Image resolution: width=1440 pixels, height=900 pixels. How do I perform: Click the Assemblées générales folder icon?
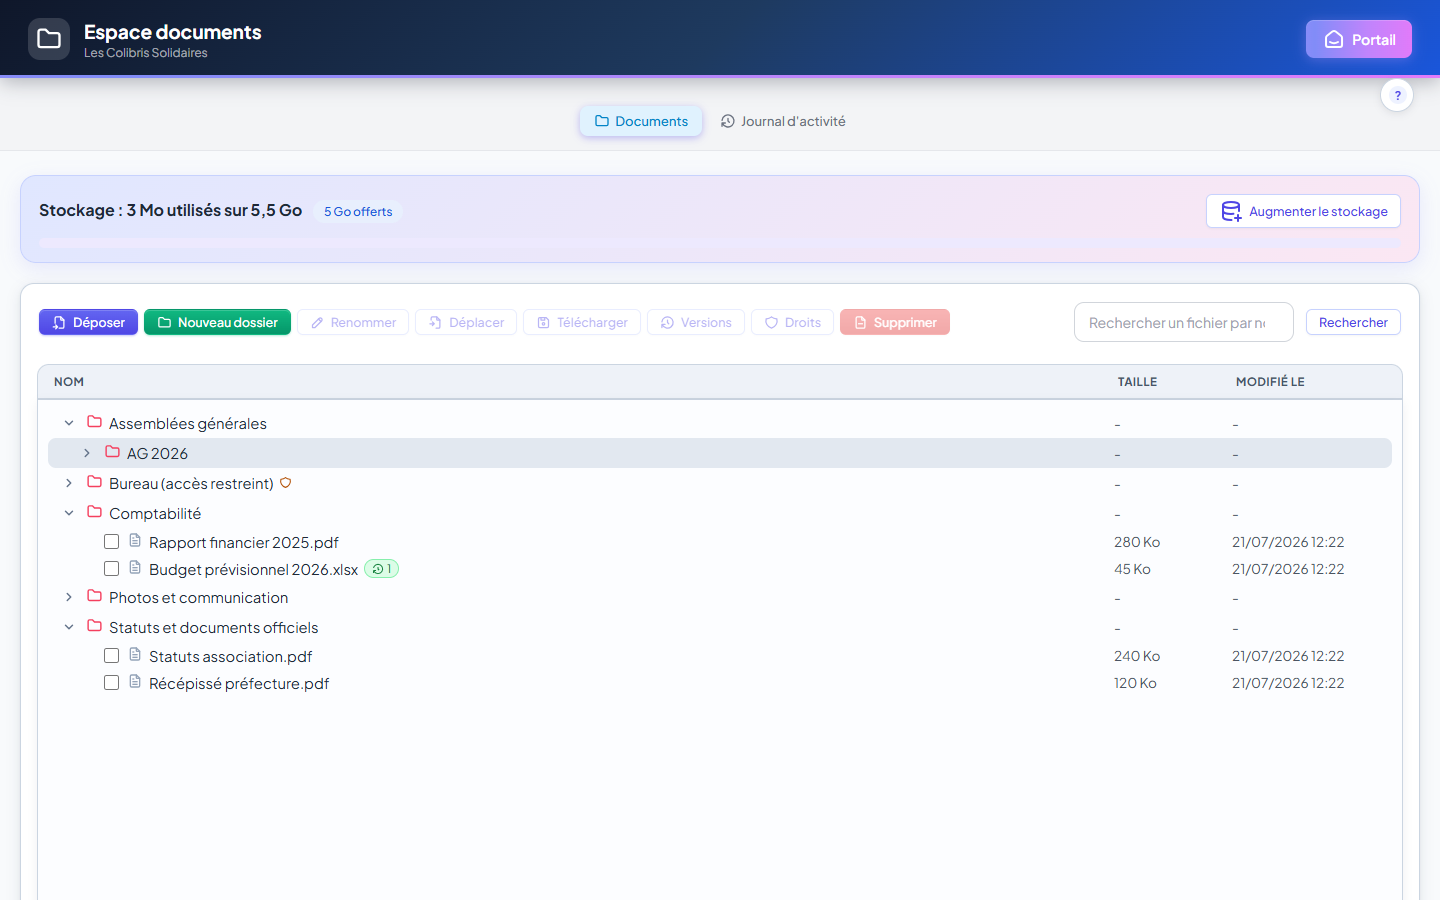coord(95,422)
